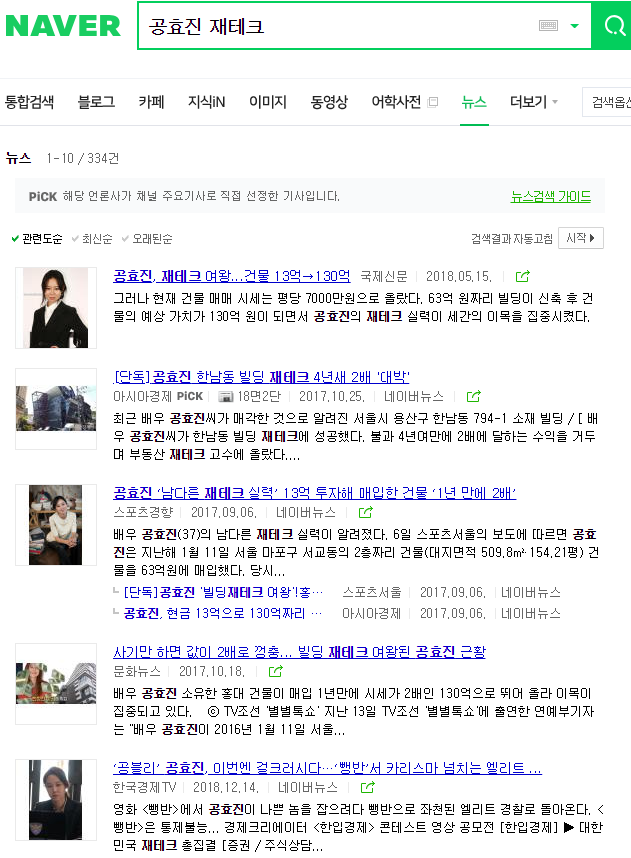The height and width of the screenshot is (858, 631).
Task: Open the share icon for 국제신문 article
Action: [x=522, y=276]
